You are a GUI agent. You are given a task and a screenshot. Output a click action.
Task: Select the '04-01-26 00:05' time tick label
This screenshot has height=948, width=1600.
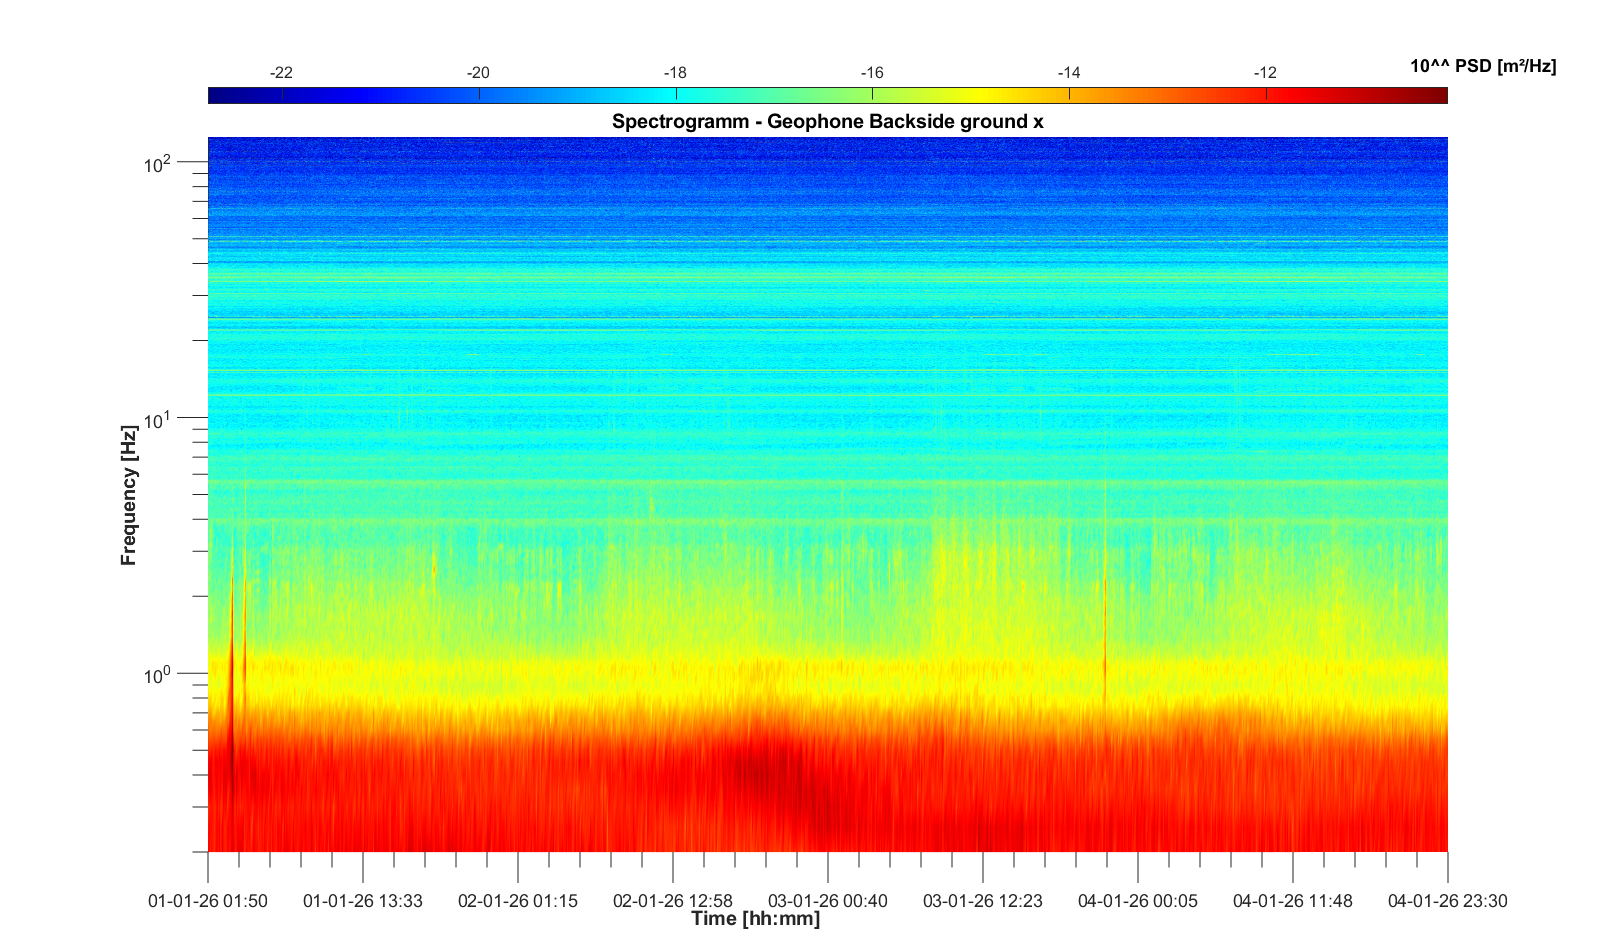pyautogui.click(x=1137, y=901)
